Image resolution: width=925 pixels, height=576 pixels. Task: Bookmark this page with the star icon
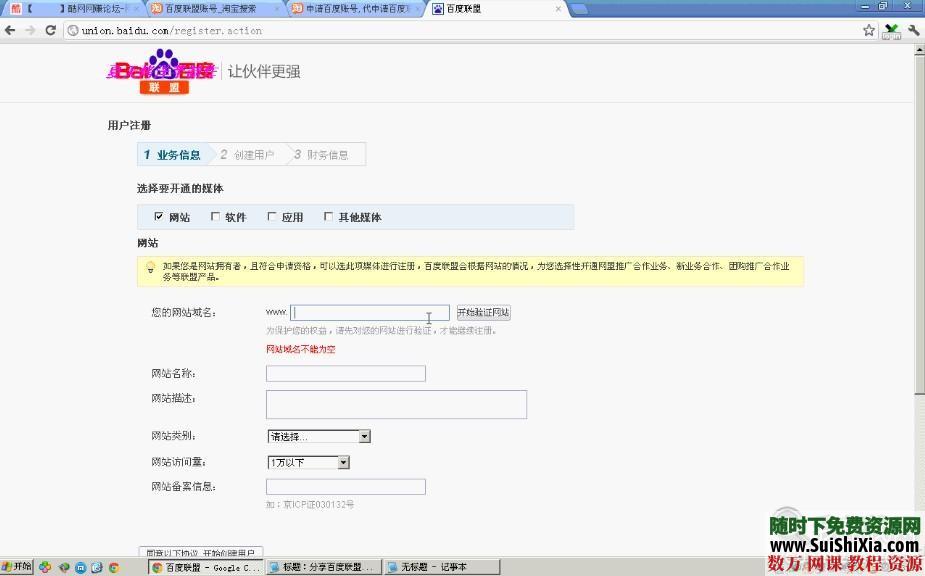click(871, 30)
